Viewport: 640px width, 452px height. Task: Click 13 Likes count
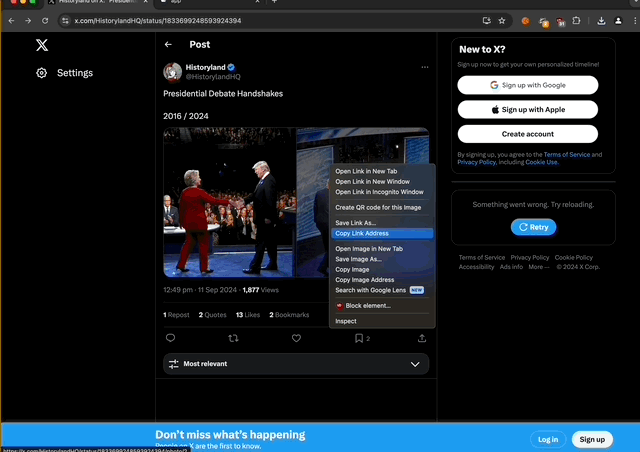pos(248,315)
